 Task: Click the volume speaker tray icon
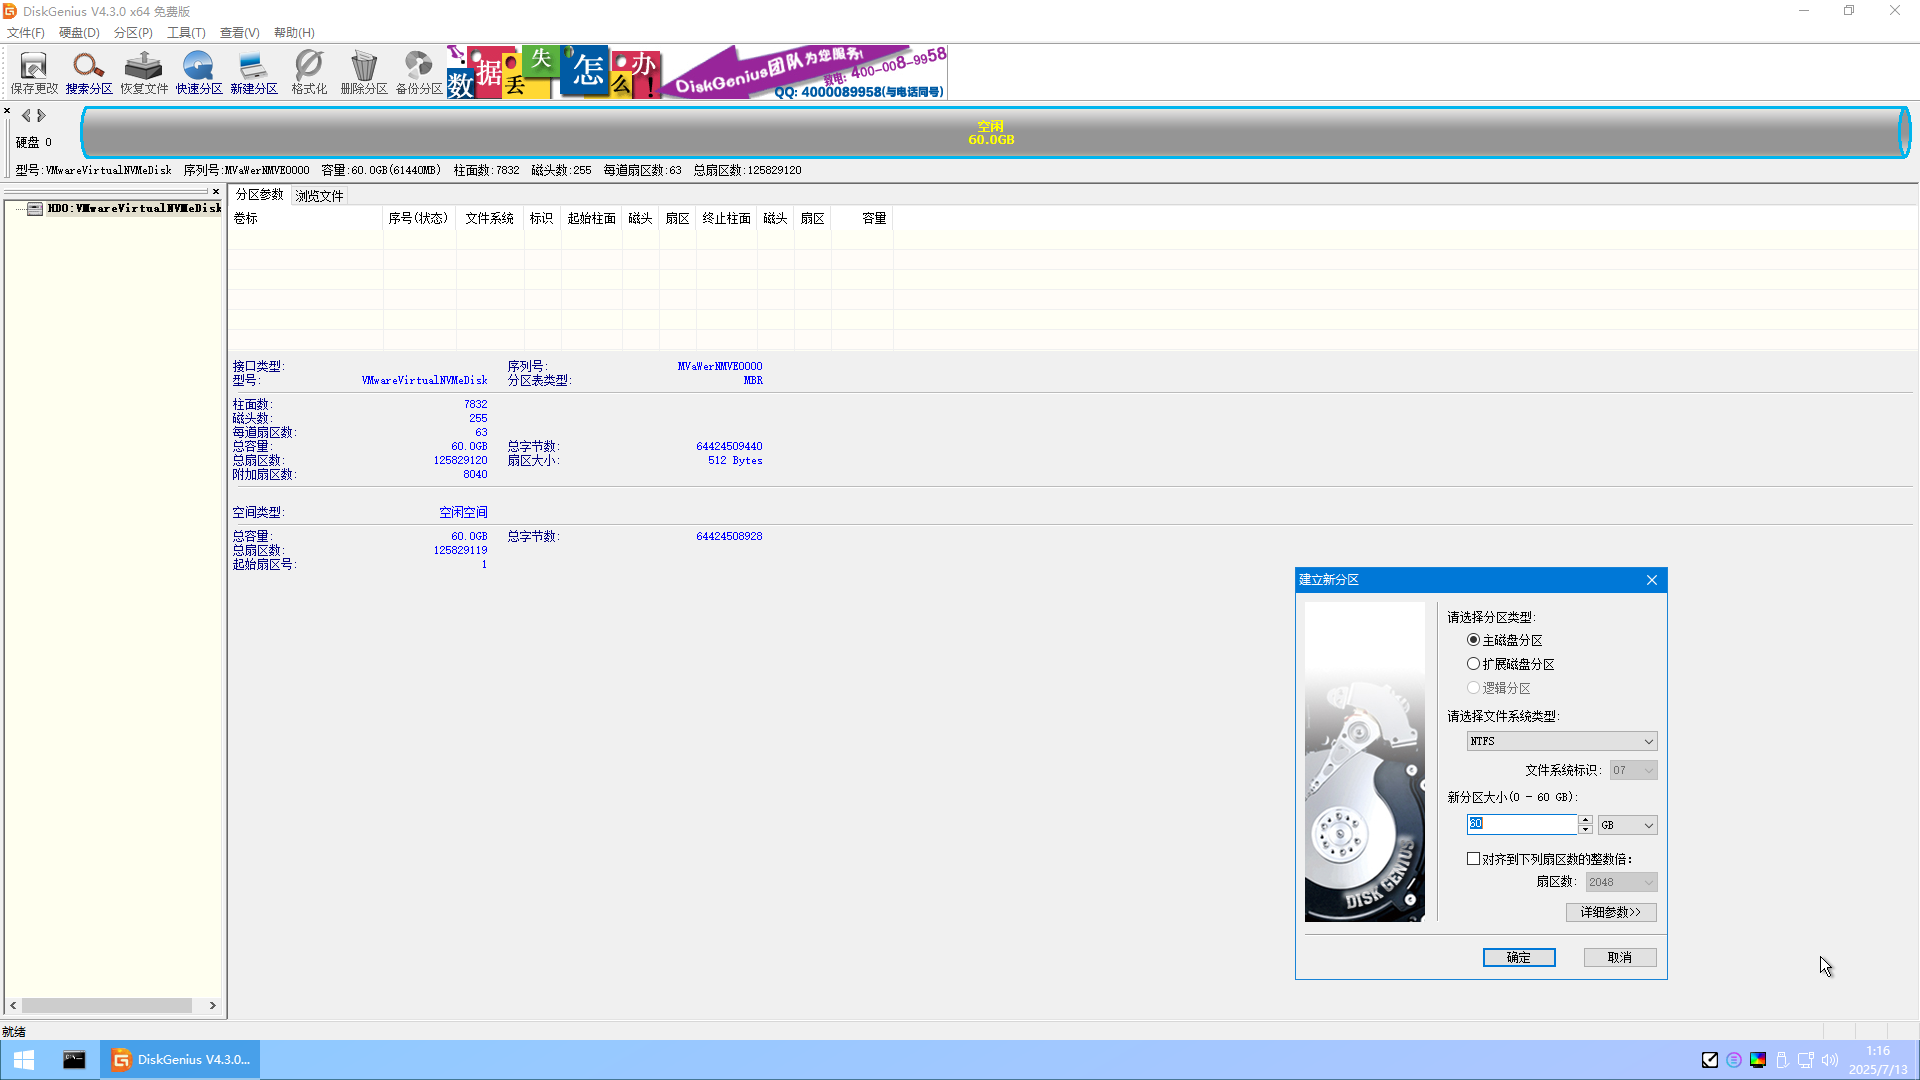tap(1830, 1060)
